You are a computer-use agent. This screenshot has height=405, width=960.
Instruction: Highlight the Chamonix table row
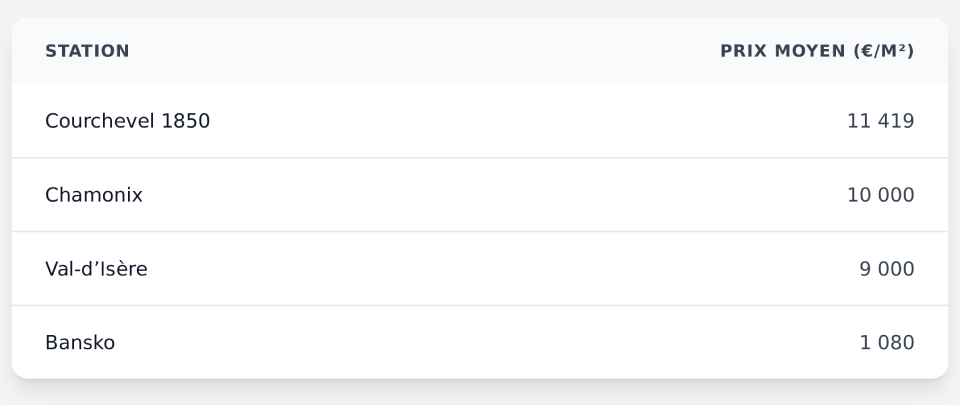480,195
